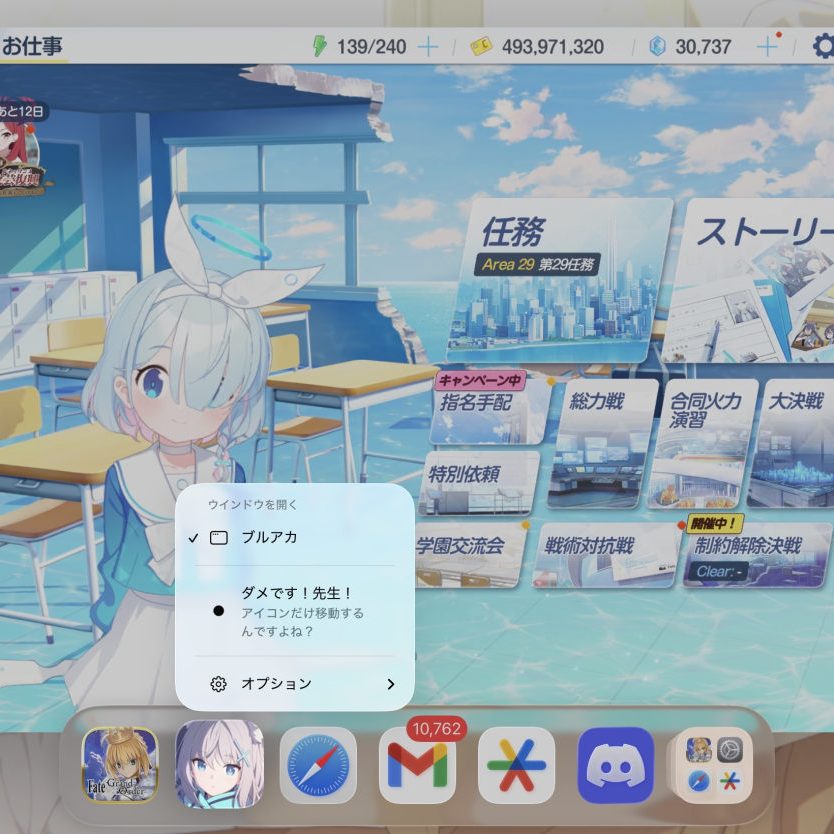Open the 制約解除決戦 card

click(757, 555)
